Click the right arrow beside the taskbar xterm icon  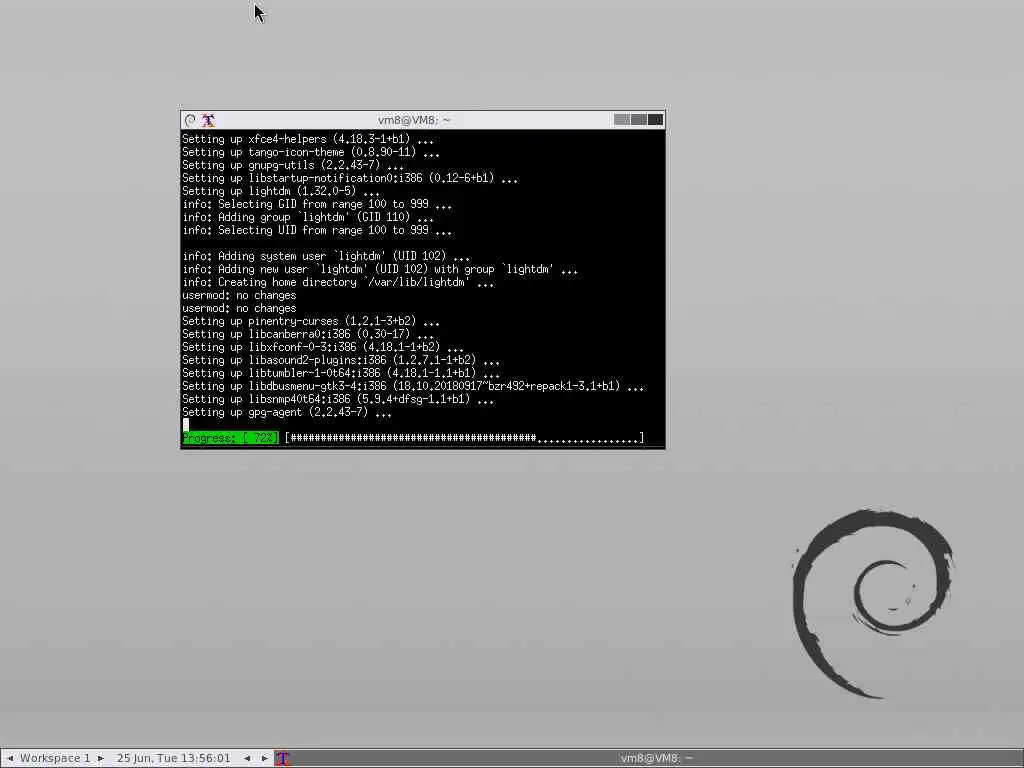click(264, 758)
